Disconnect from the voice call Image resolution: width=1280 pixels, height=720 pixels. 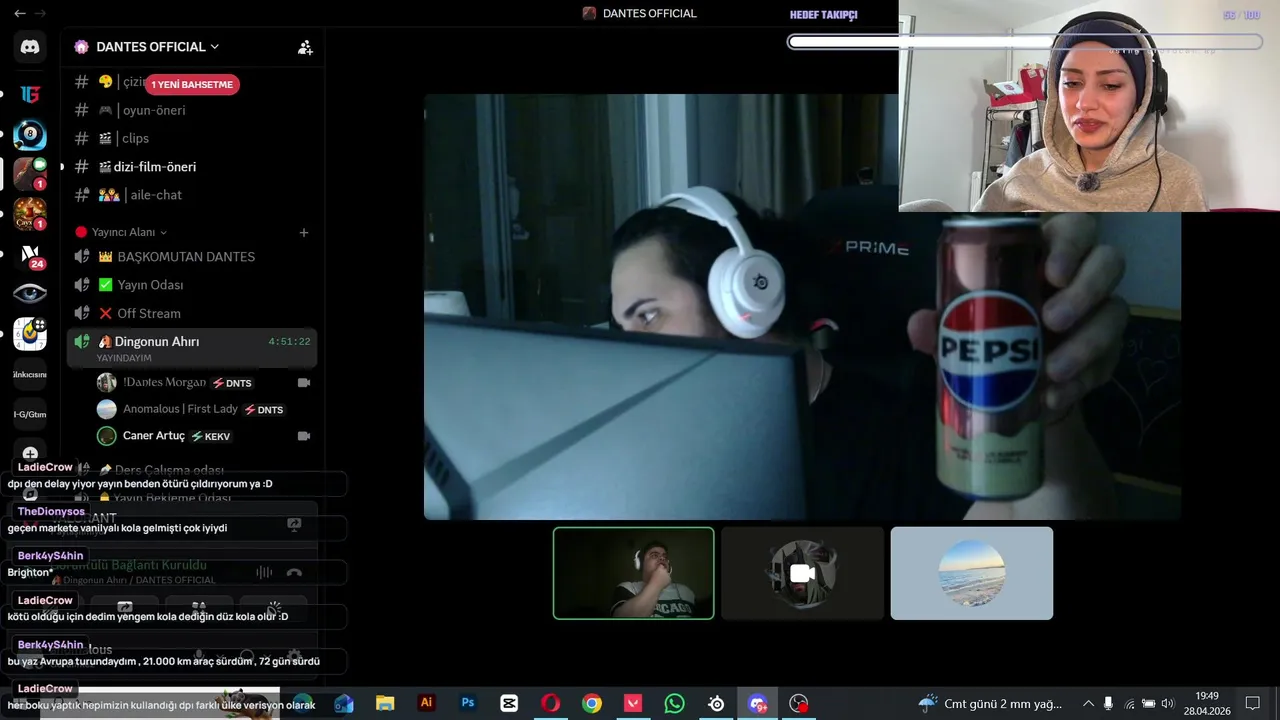click(294, 572)
